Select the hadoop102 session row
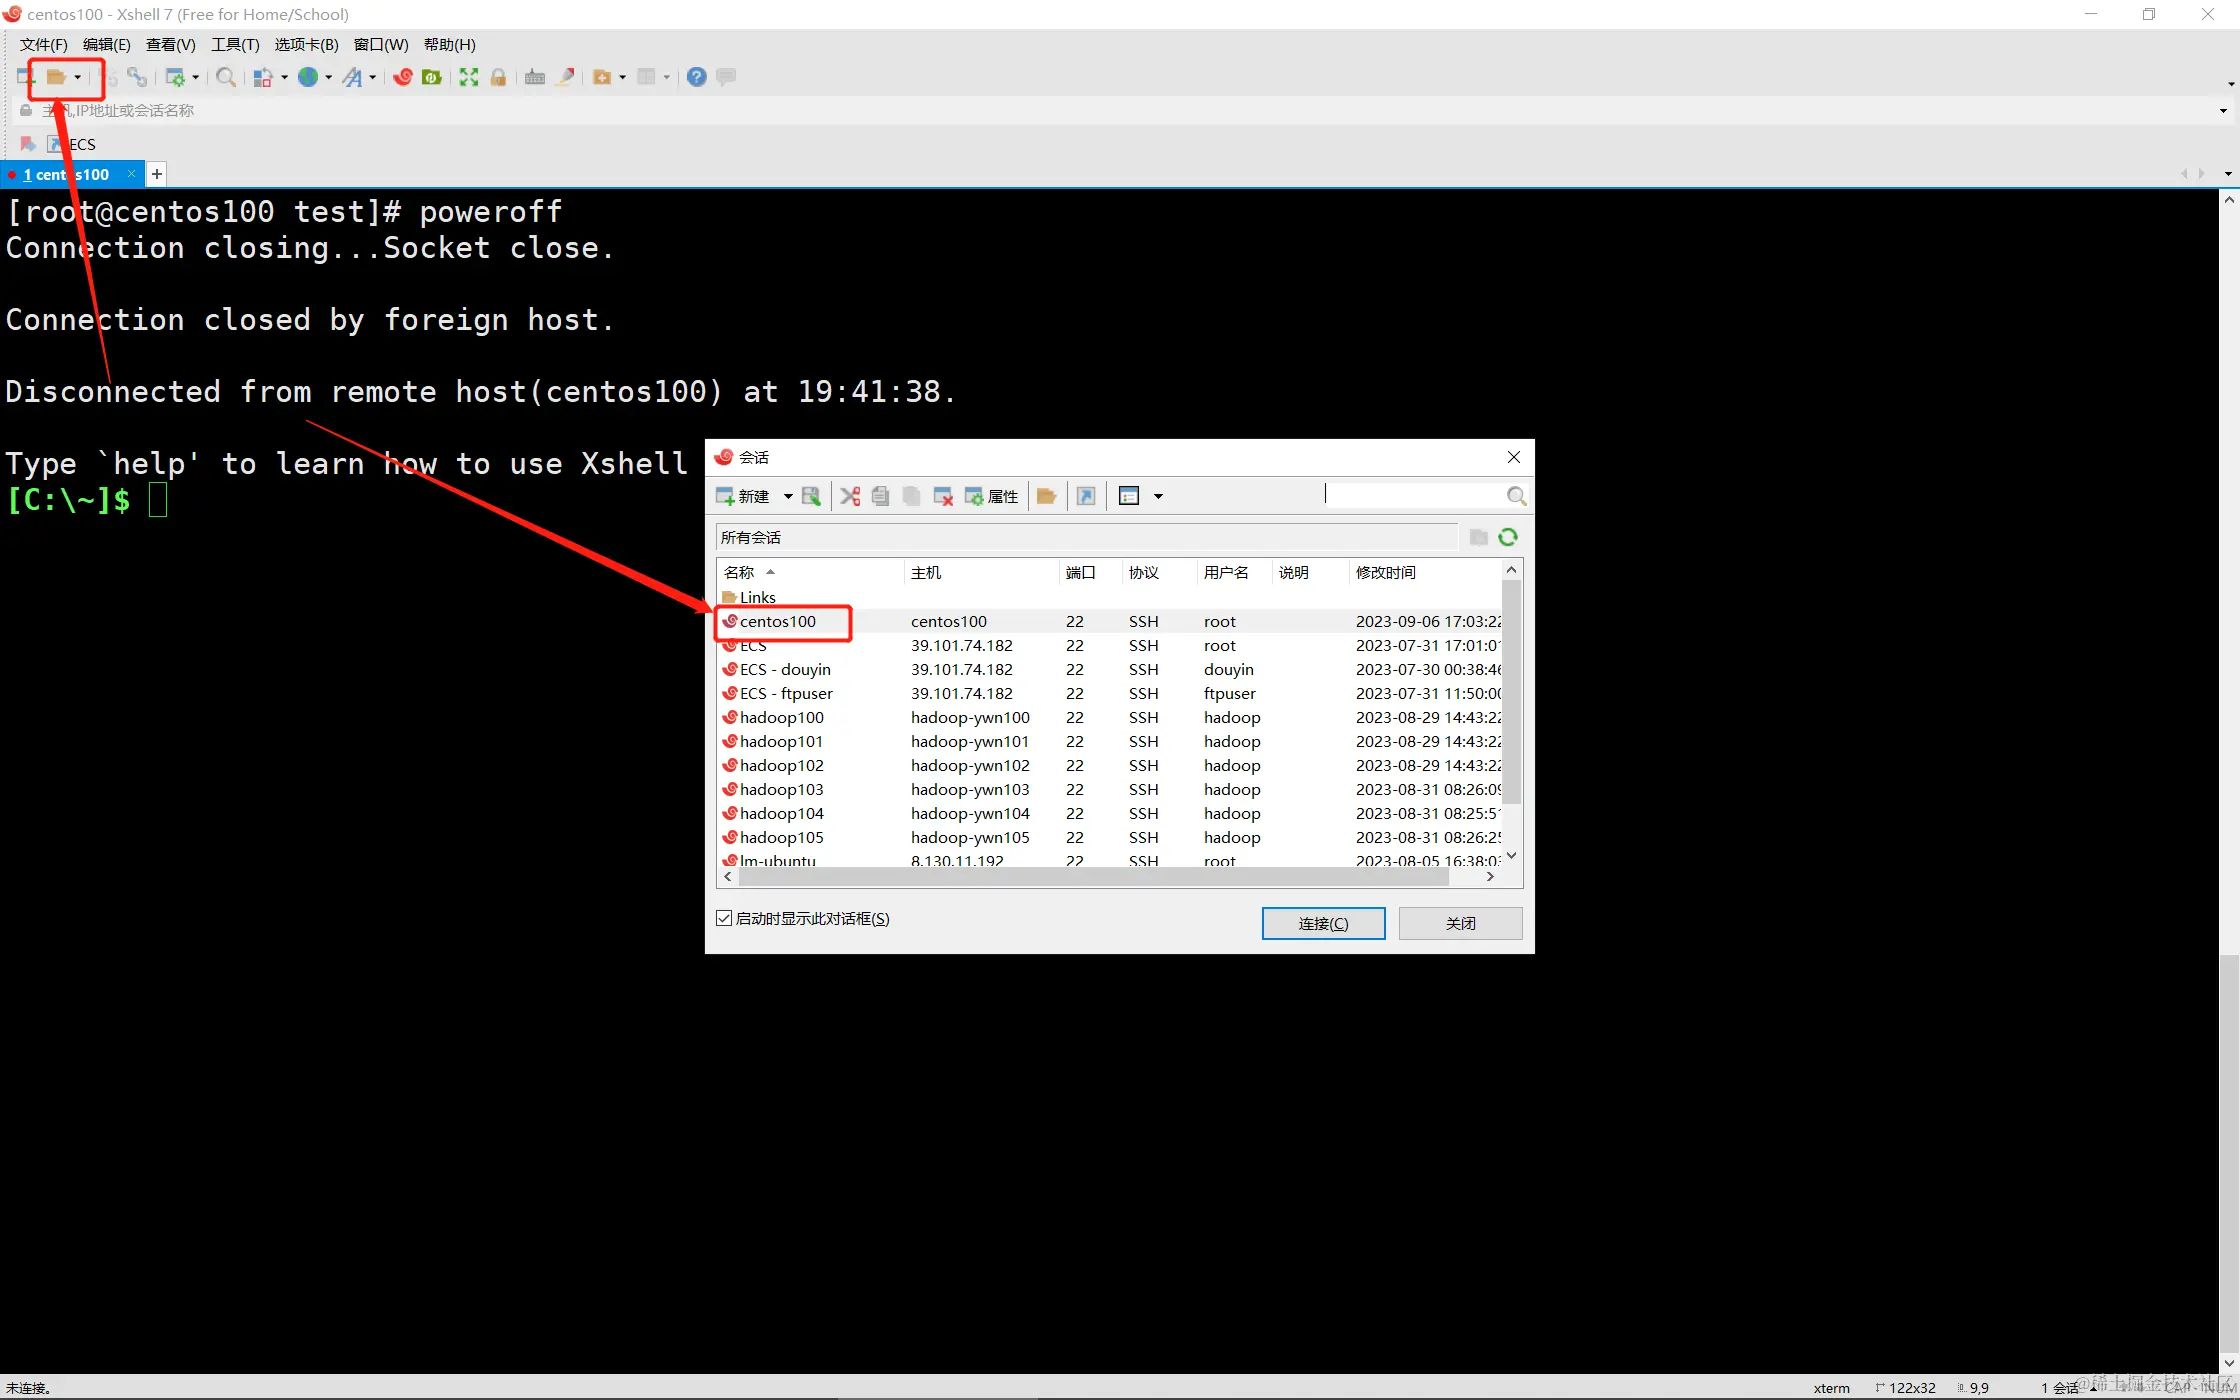The image size is (2240, 1400). (x=782, y=765)
